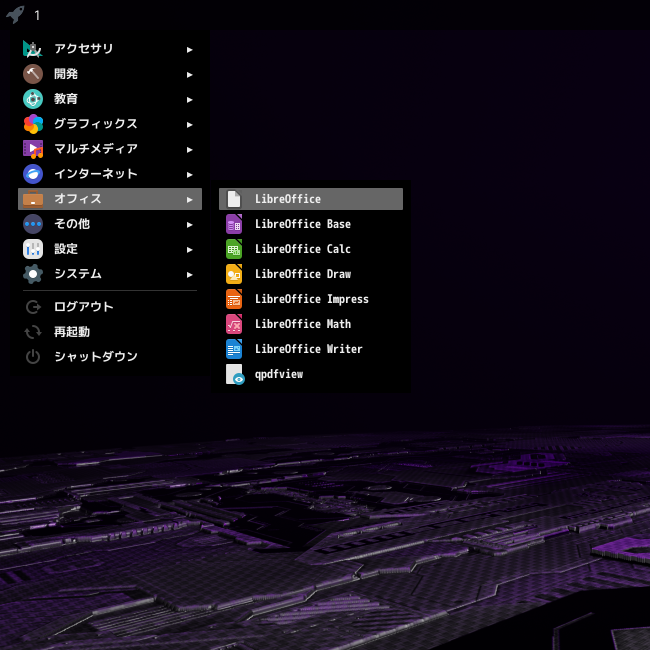Screen dimensions: 650x650
Task: Click the 'LibreOffice Impress' text
Action: (312, 299)
